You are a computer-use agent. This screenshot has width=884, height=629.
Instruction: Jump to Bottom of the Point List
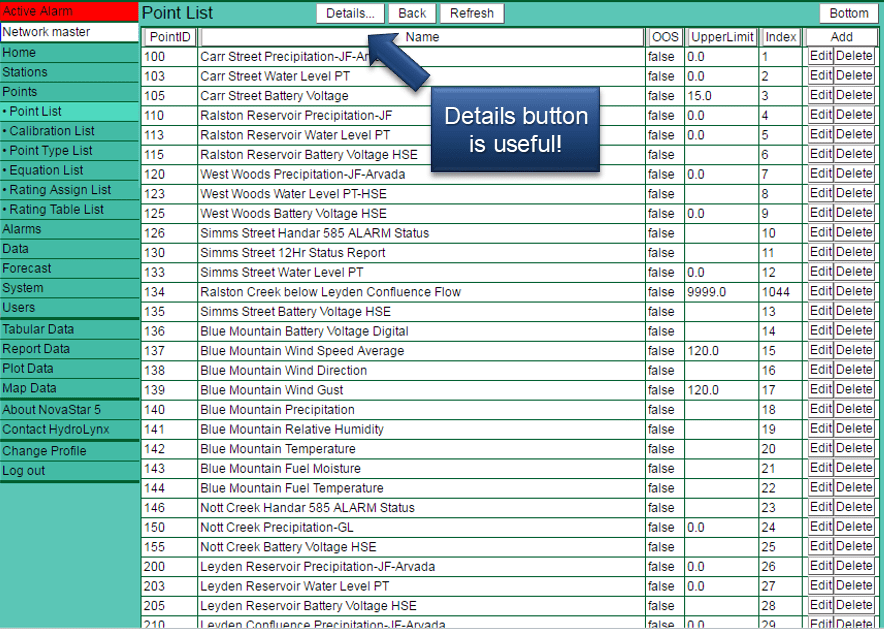click(x=849, y=13)
